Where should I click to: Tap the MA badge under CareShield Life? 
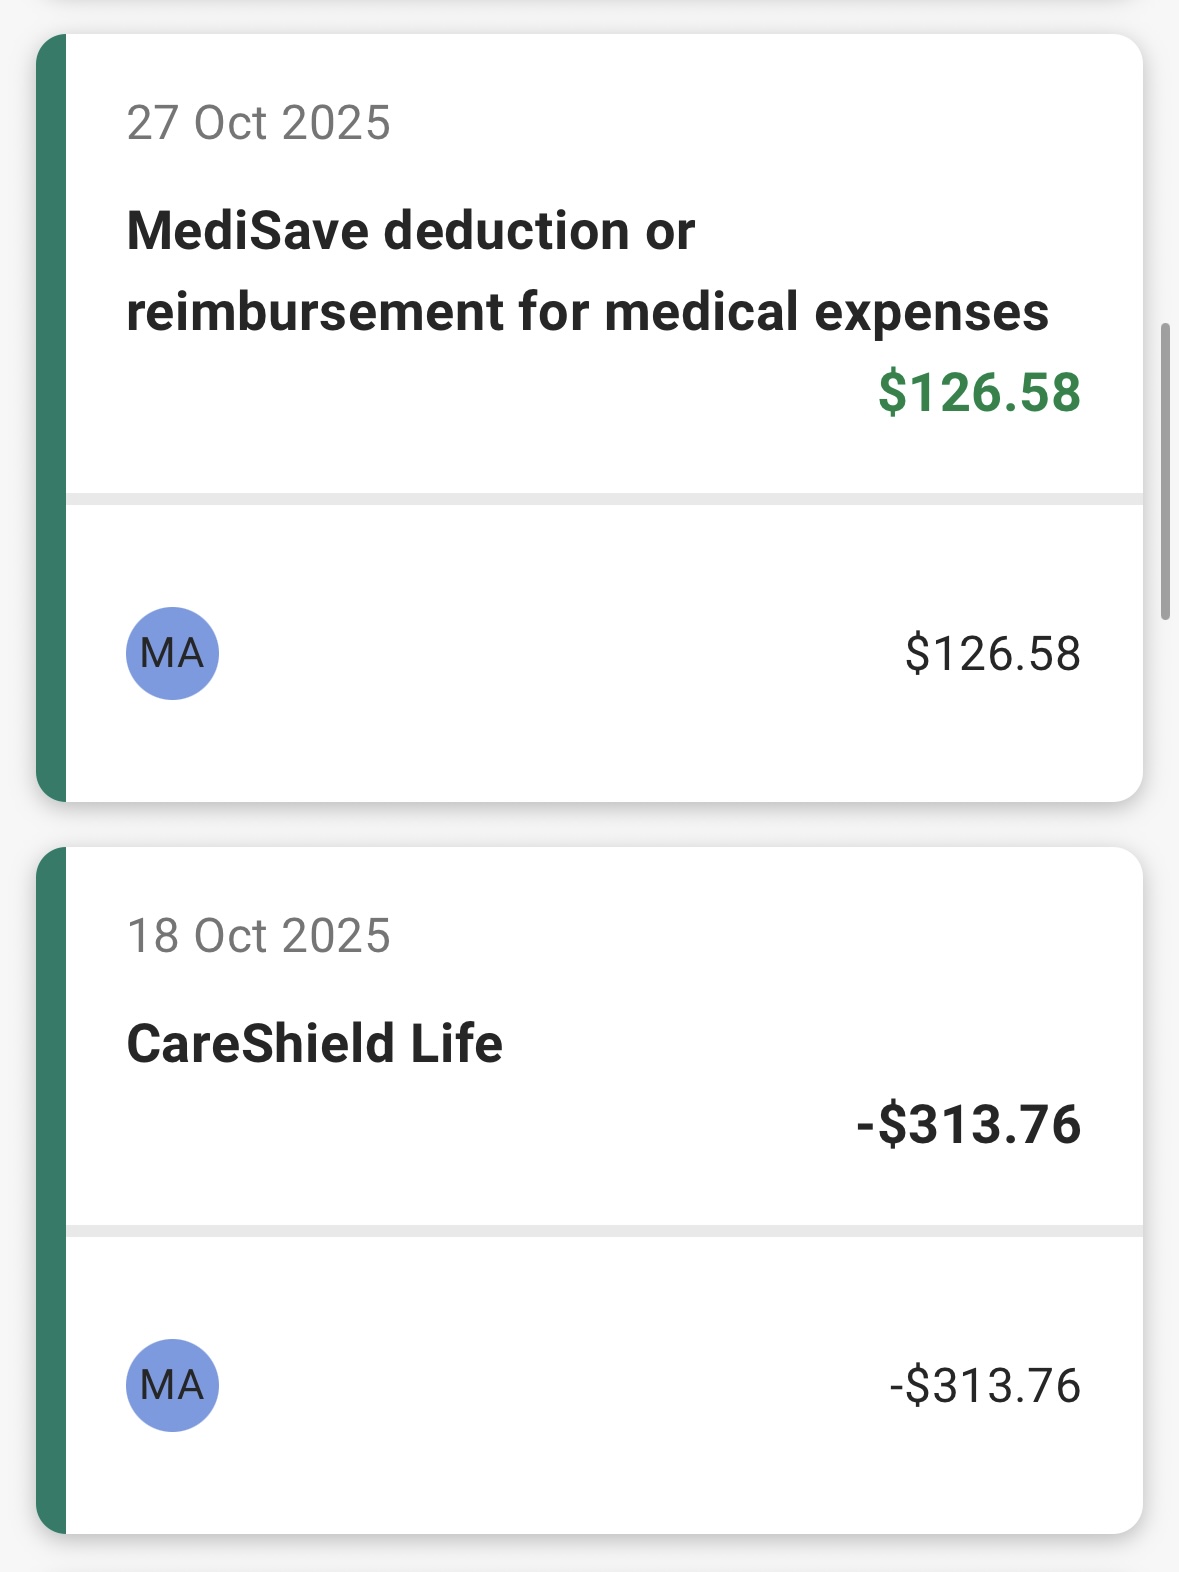(x=172, y=1385)
